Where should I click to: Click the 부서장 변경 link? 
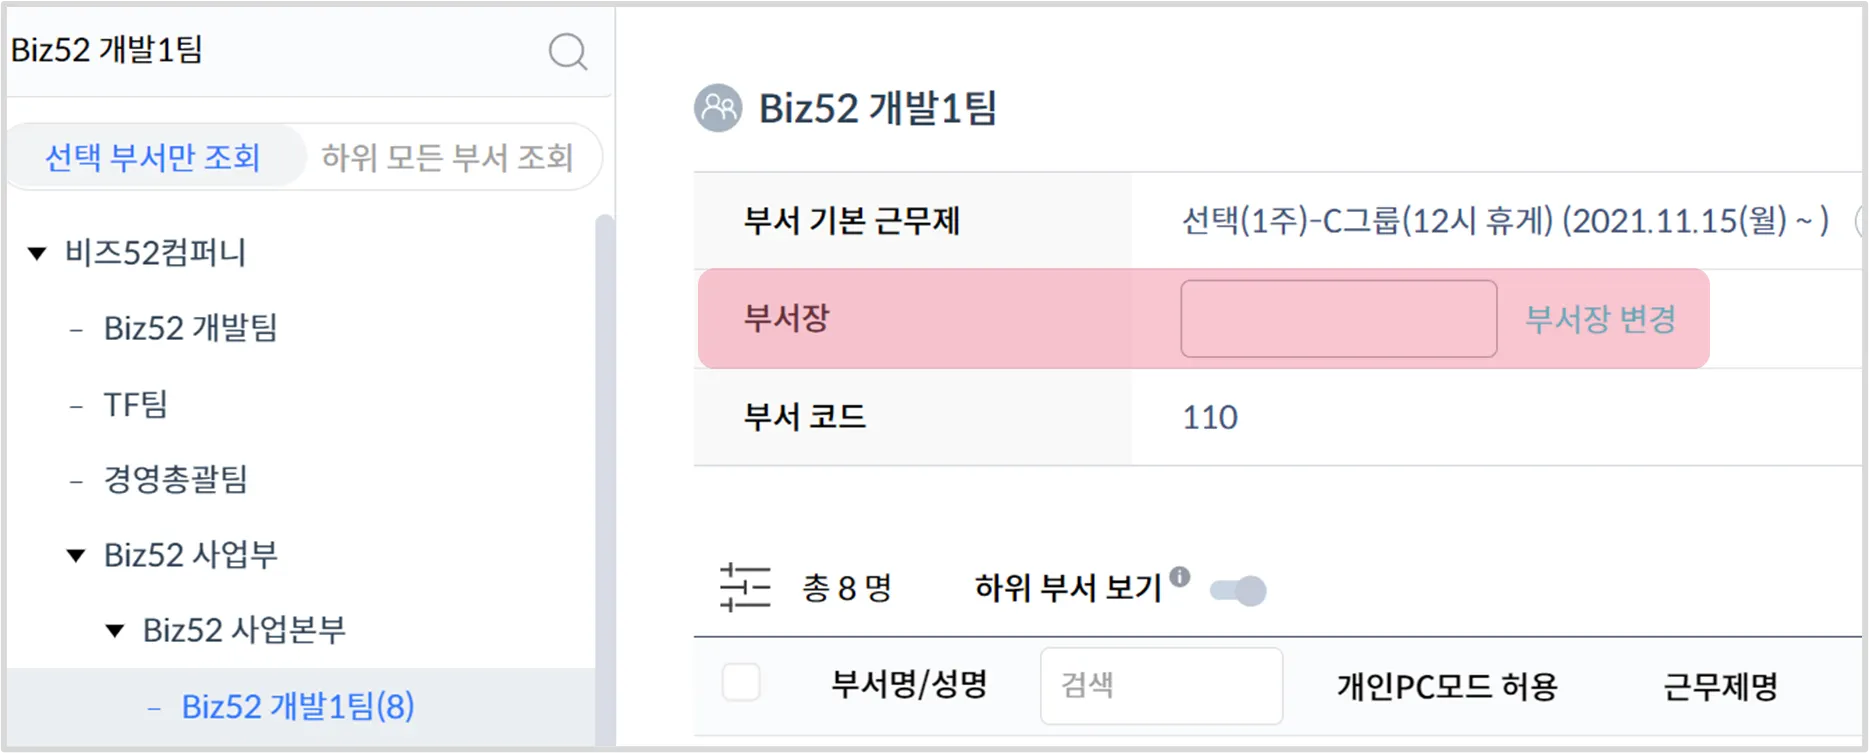(1600, 319)
